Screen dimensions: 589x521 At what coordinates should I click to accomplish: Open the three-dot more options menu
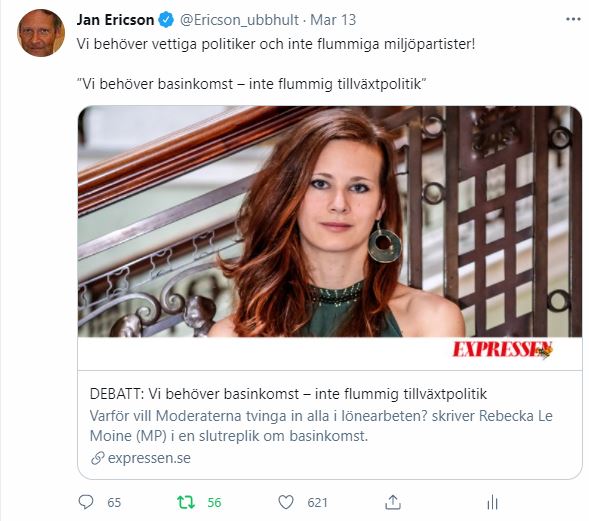pos(573,20)
